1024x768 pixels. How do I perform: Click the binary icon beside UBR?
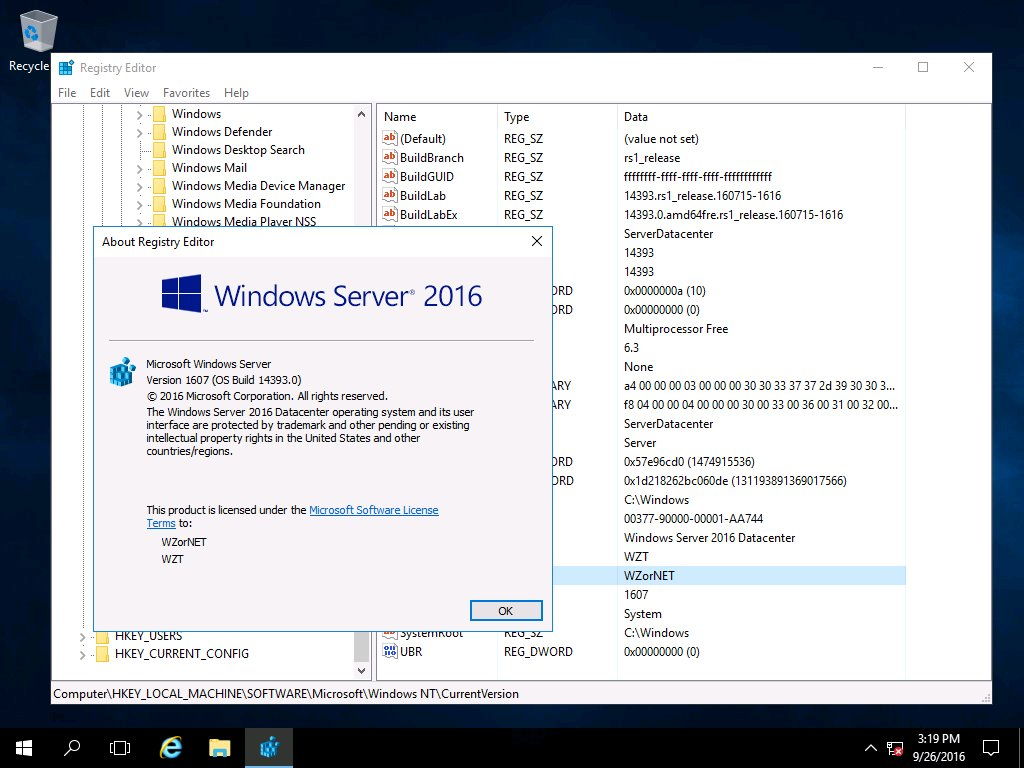[390, 651]
